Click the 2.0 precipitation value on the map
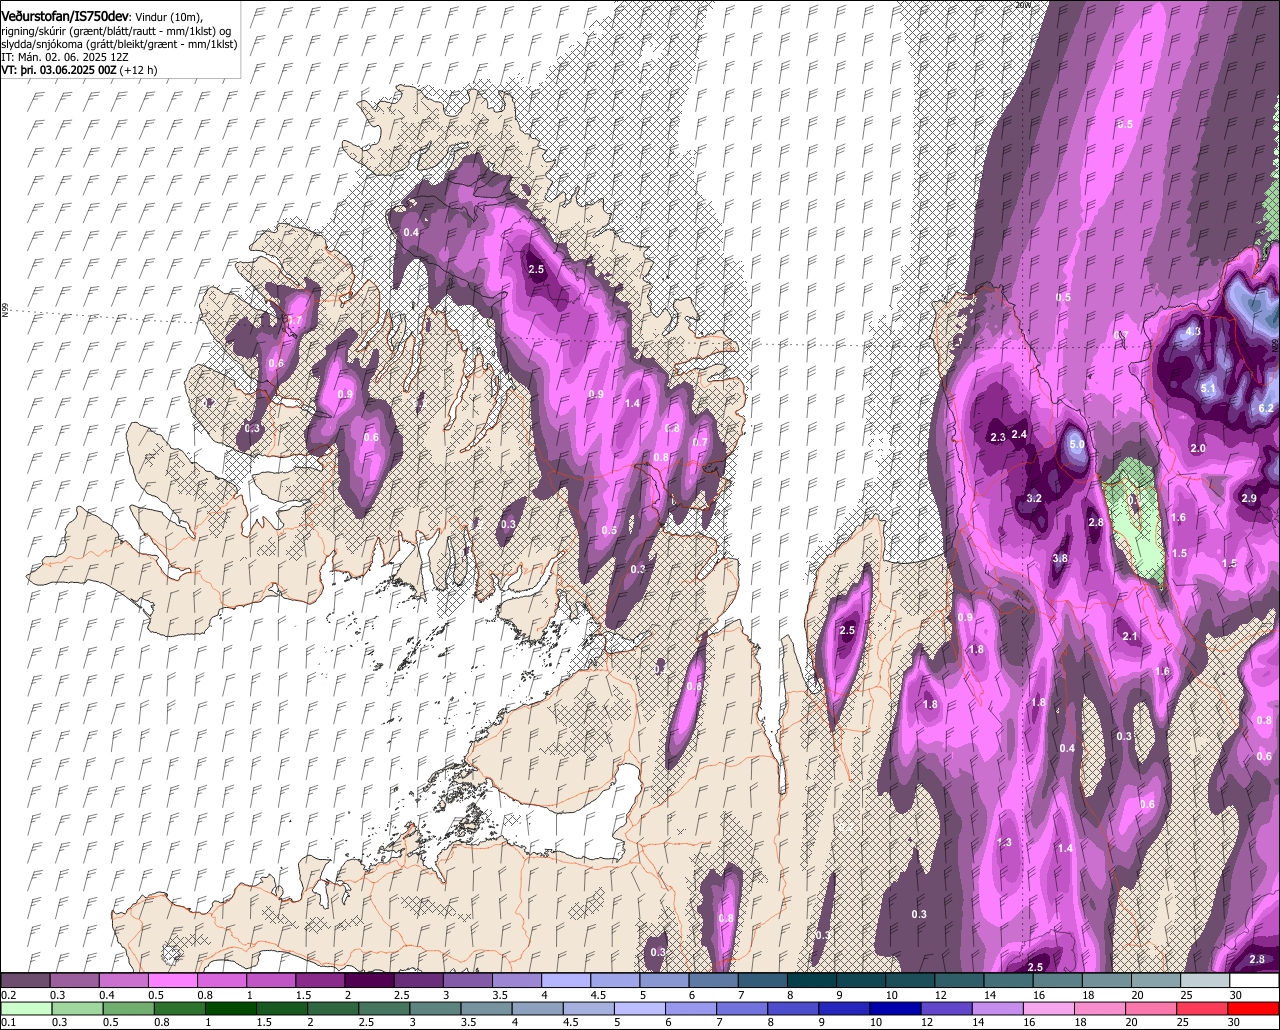Image resolution: width=1280 pixels, height=1030 pixels. (1198, 448)
